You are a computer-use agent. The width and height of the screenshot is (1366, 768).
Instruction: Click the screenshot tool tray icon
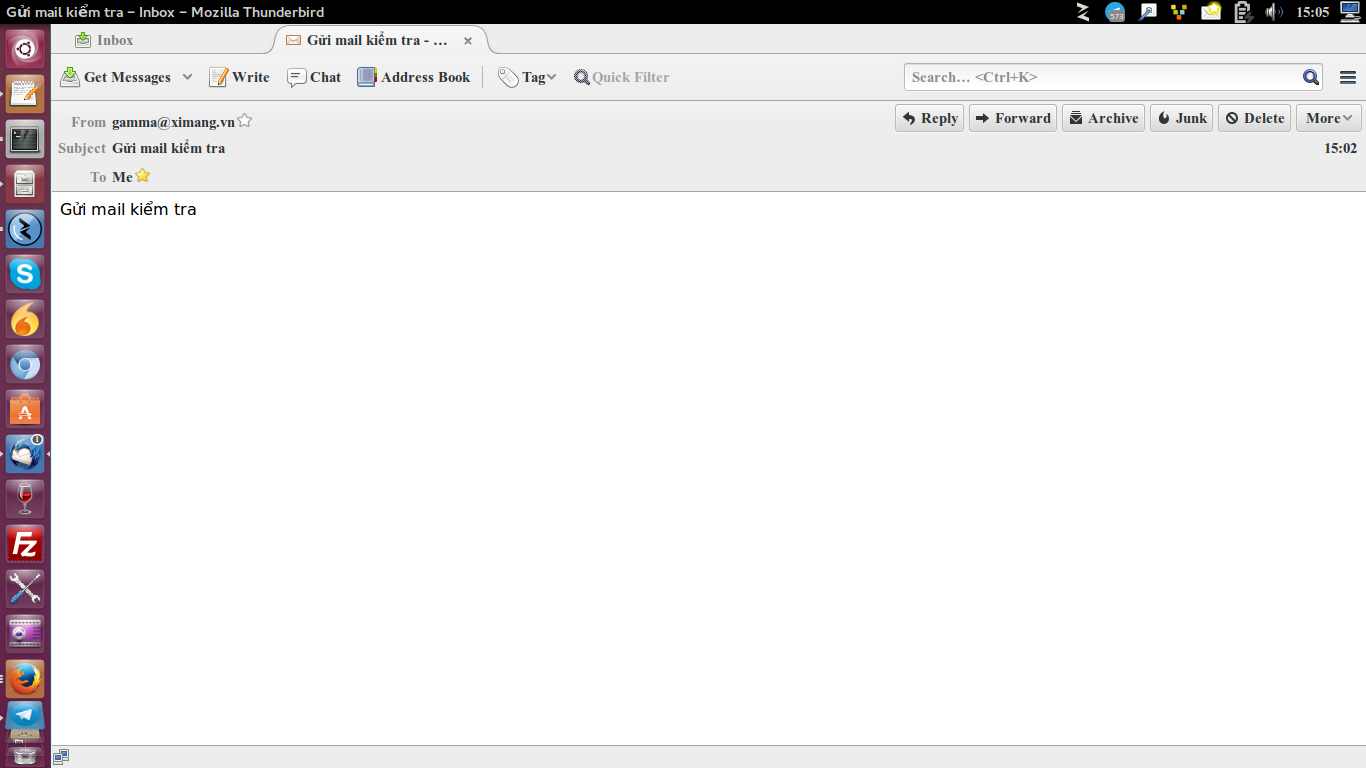(x=1148, y=12)
